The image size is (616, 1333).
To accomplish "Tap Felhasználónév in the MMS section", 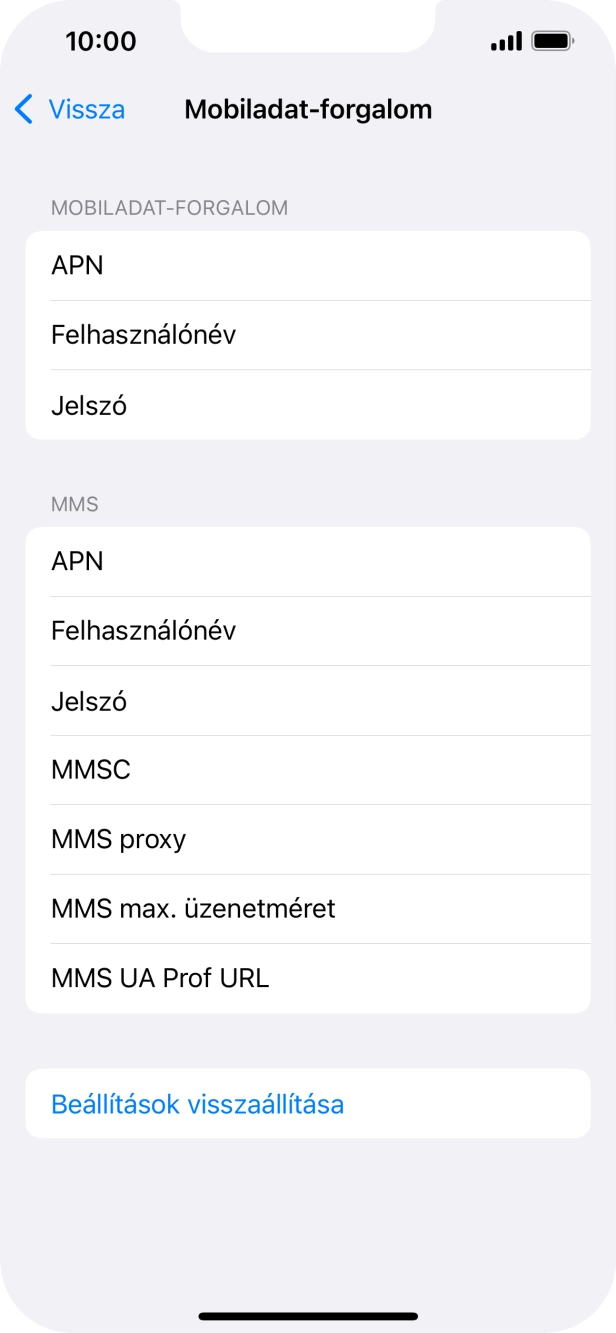I will click(x=308, y=631).
